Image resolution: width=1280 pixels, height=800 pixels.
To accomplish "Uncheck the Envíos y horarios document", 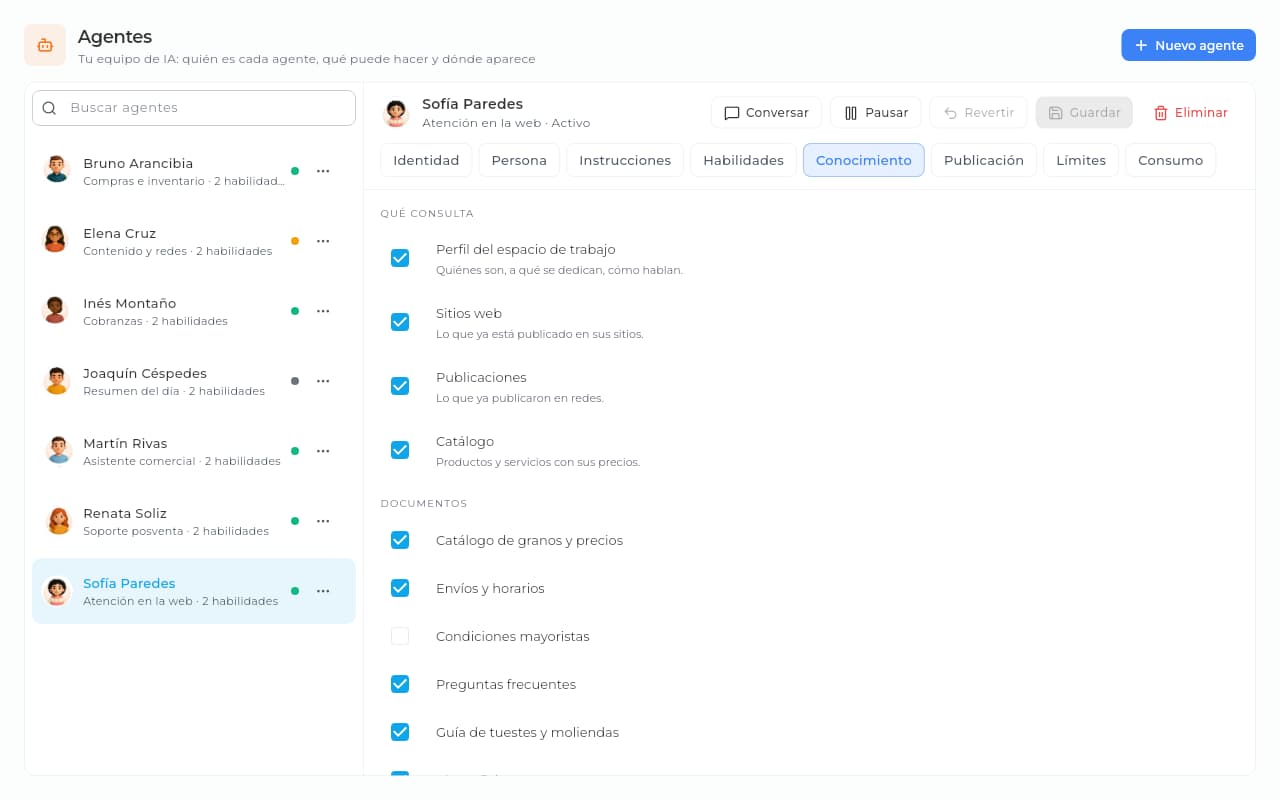I will (400, 588).
